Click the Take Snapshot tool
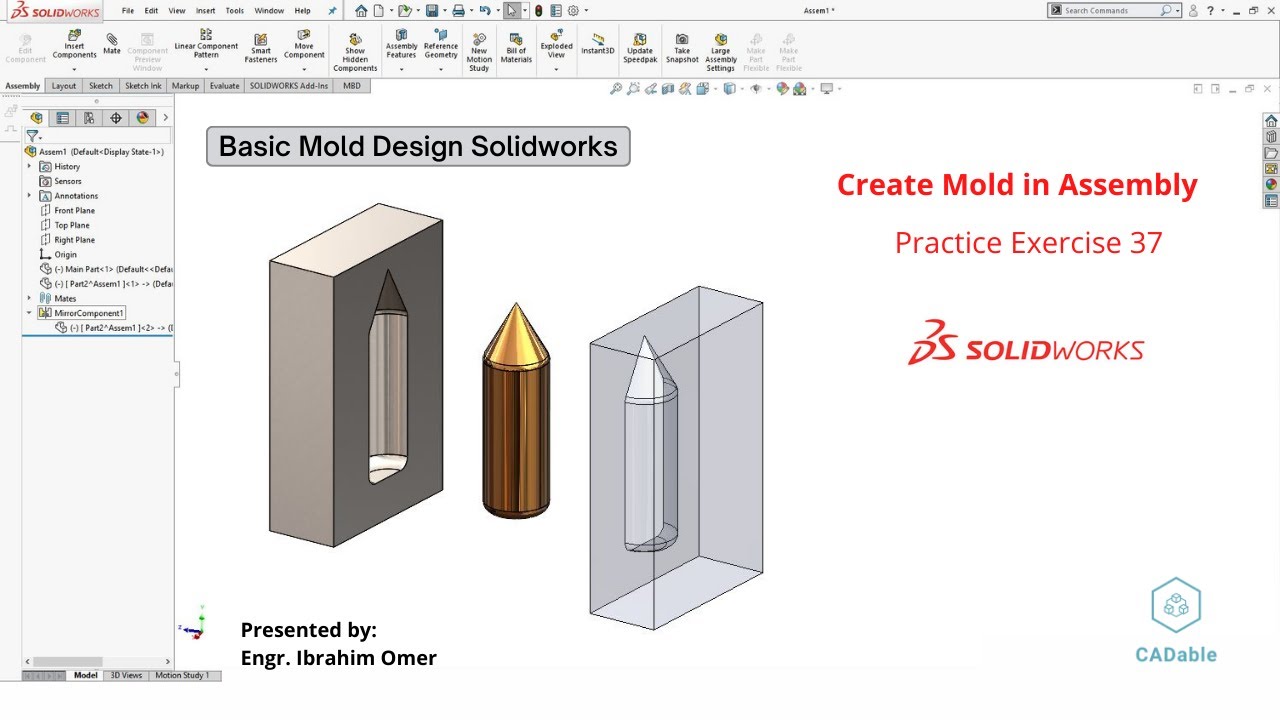The height and width of the screenshot is (720, 1280). [x=682, y=44]
